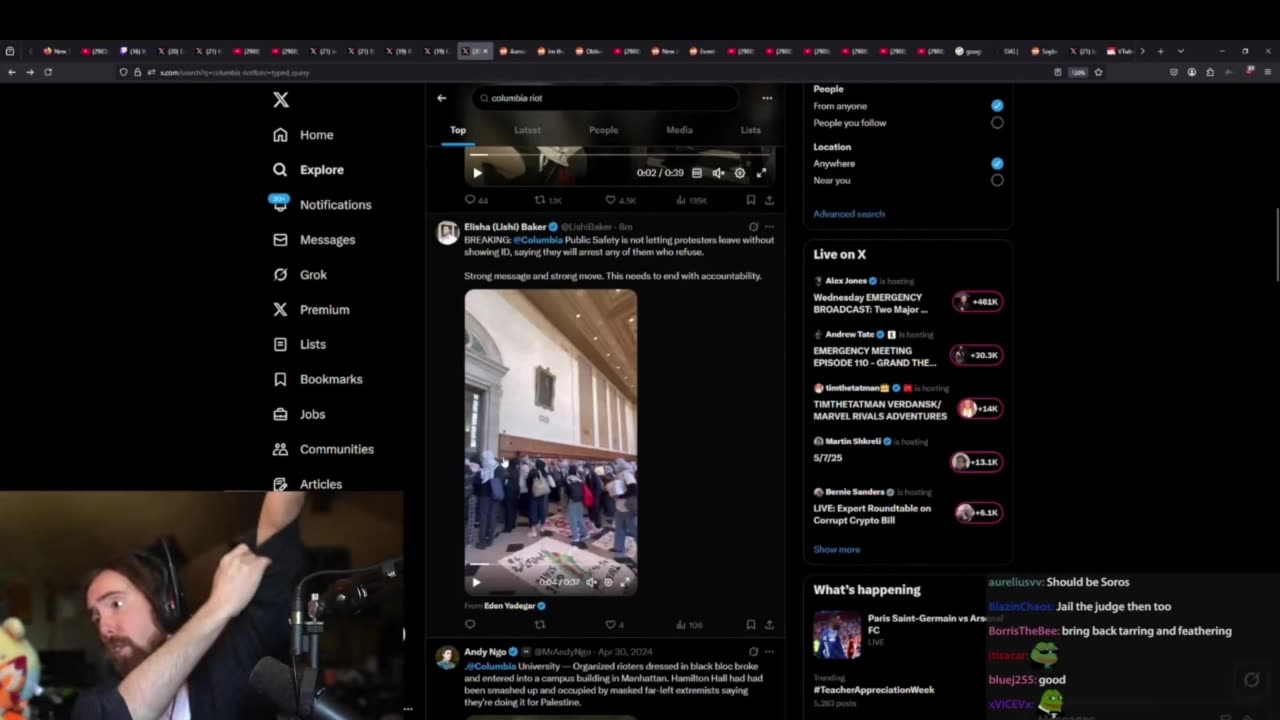1280x720 pixels.
Task: Click the 'columbia riot' search field
Action: 605,98
